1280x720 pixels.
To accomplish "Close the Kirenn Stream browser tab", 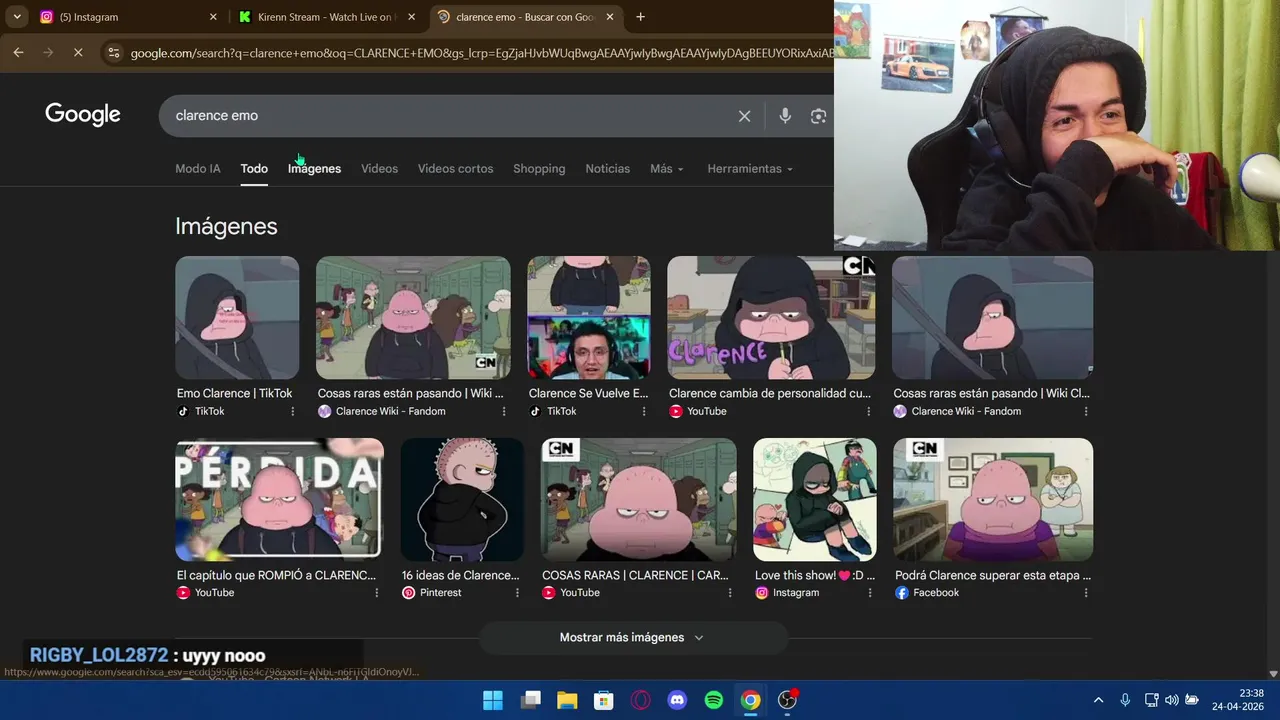I will (x=411, y=17).
